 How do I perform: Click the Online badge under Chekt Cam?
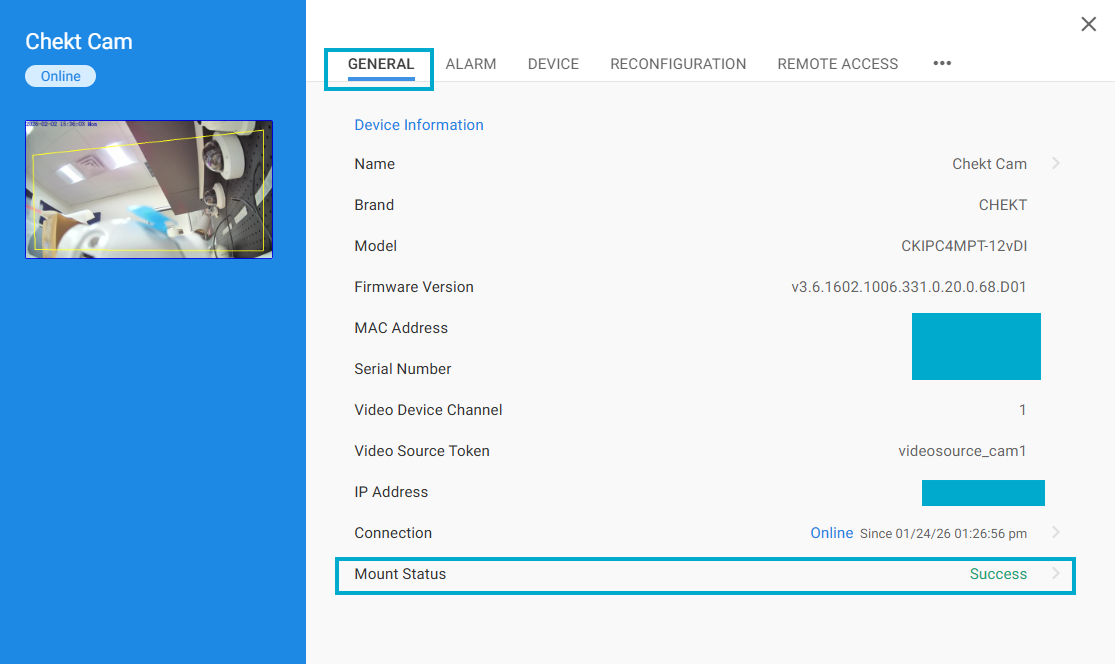(x=61, y=76)
